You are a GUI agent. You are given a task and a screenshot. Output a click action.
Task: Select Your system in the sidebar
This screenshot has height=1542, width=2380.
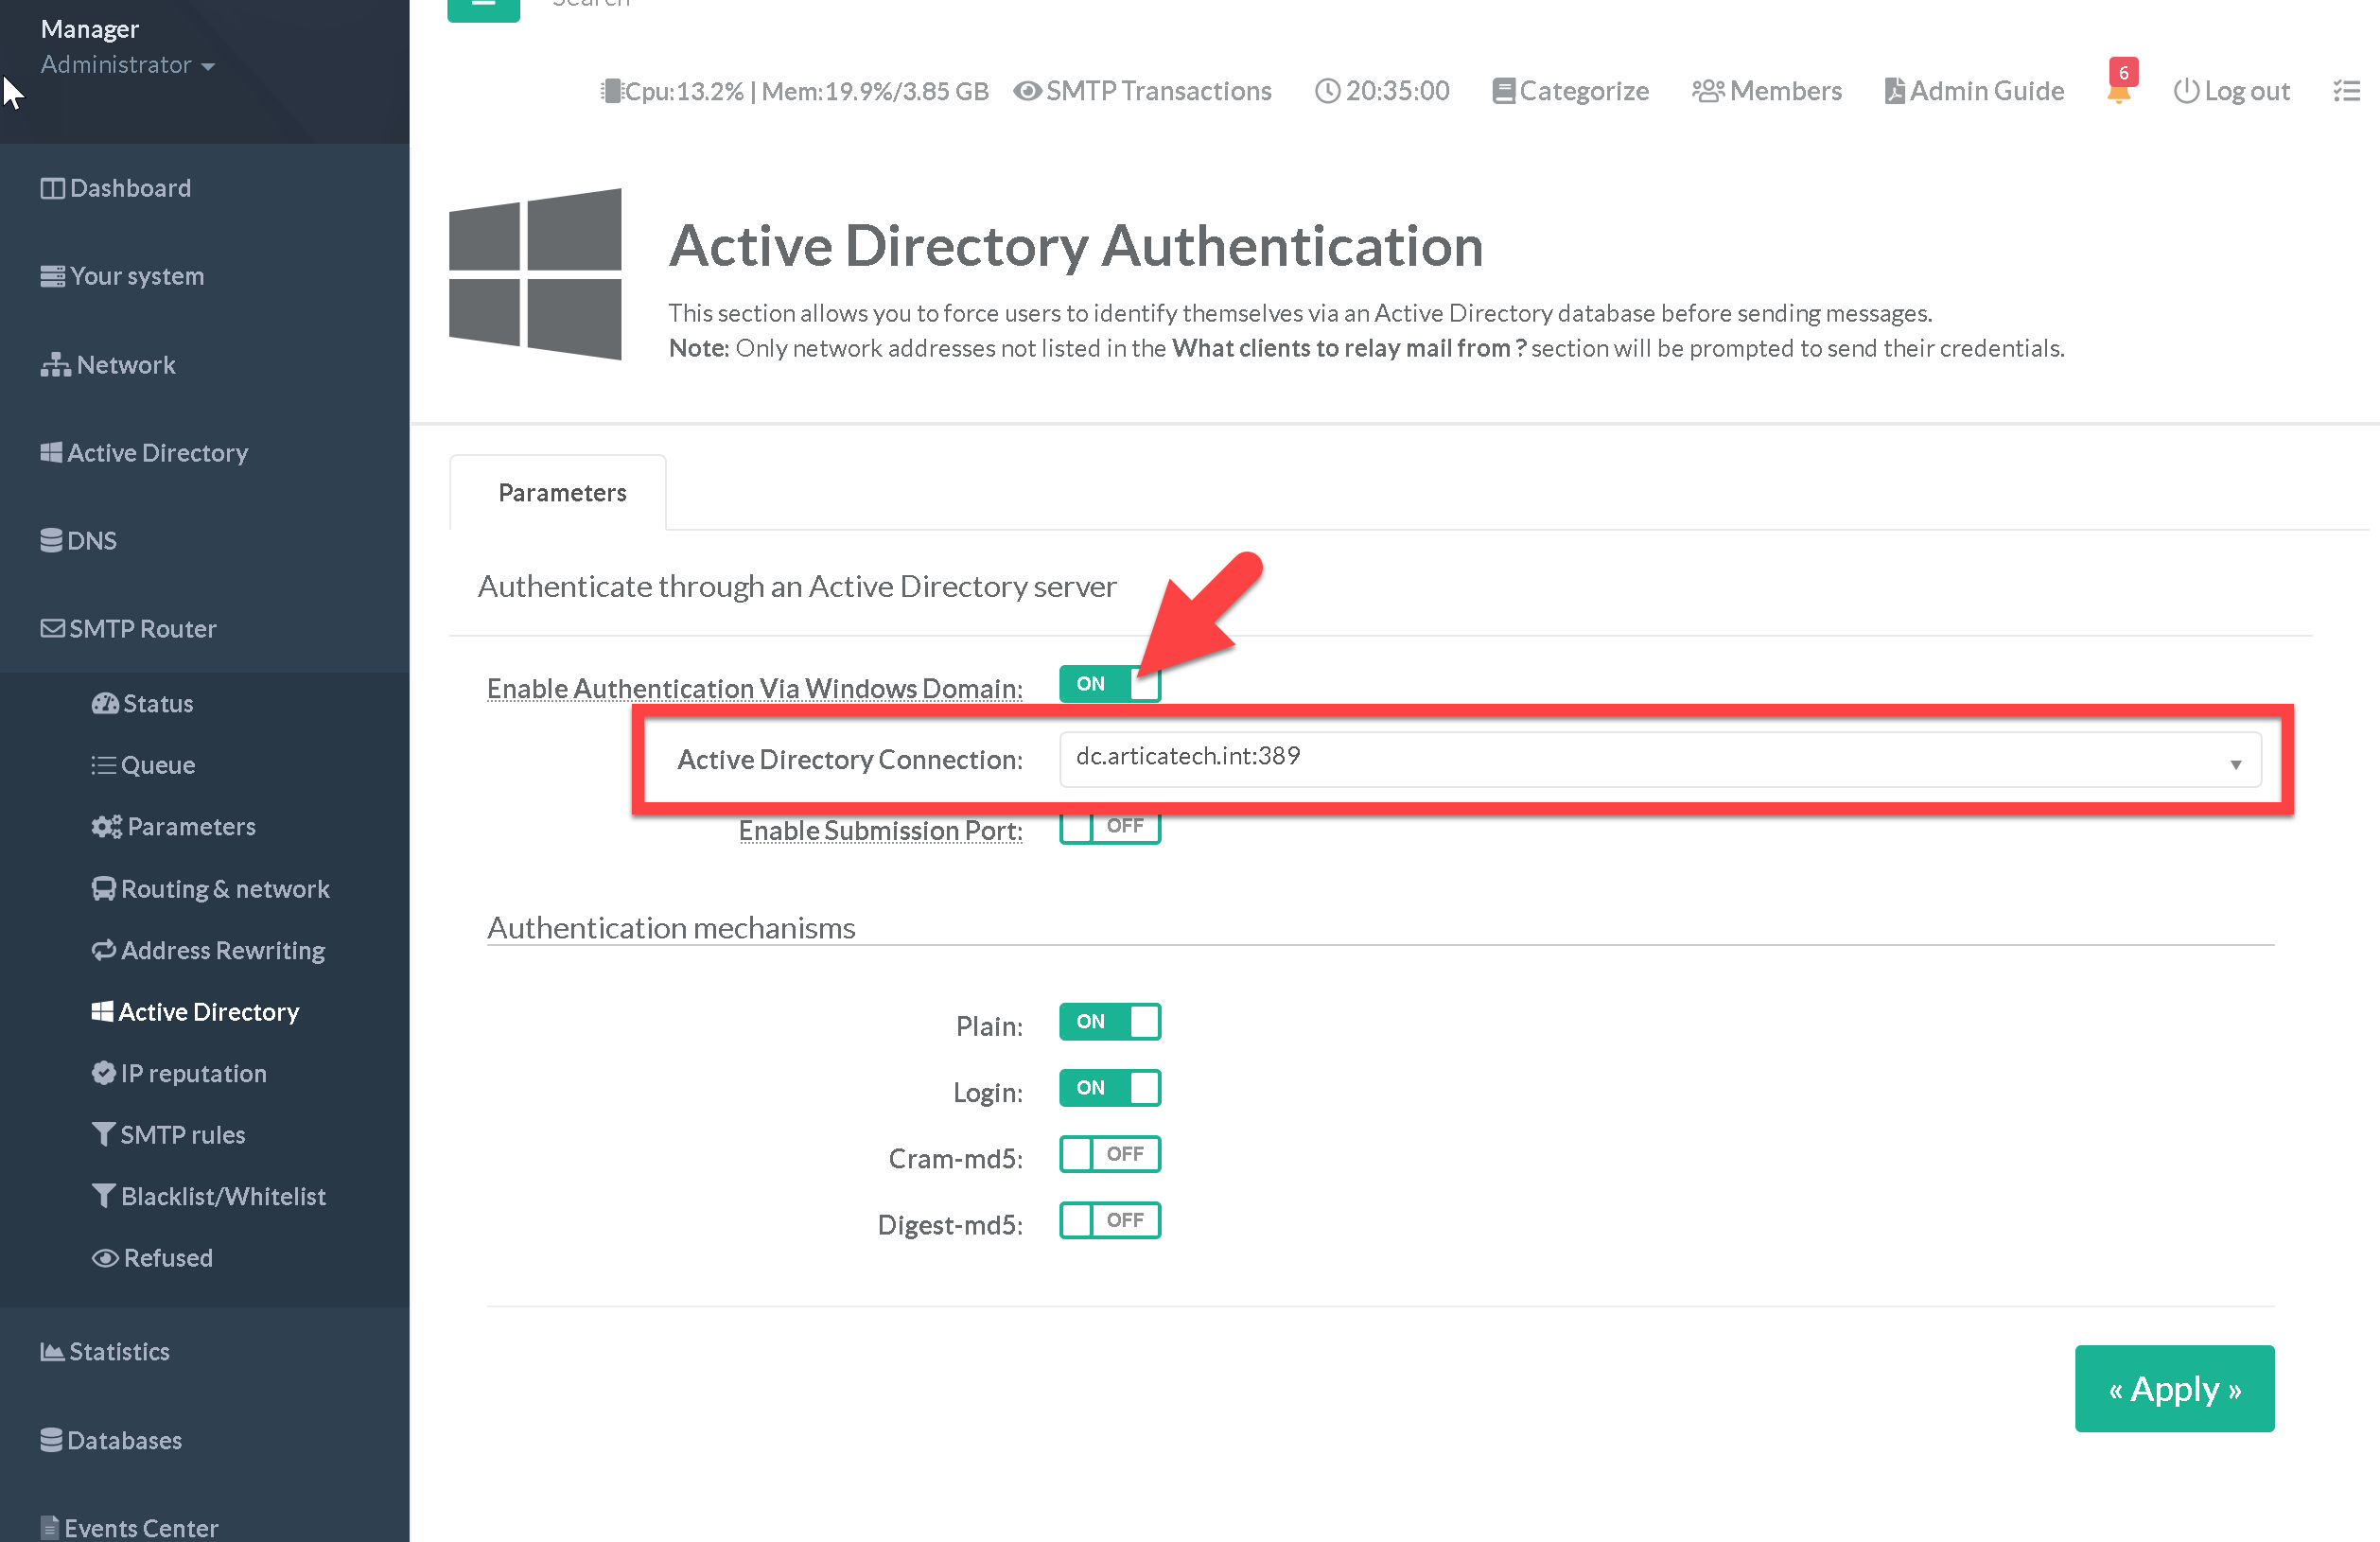(135, 276)
